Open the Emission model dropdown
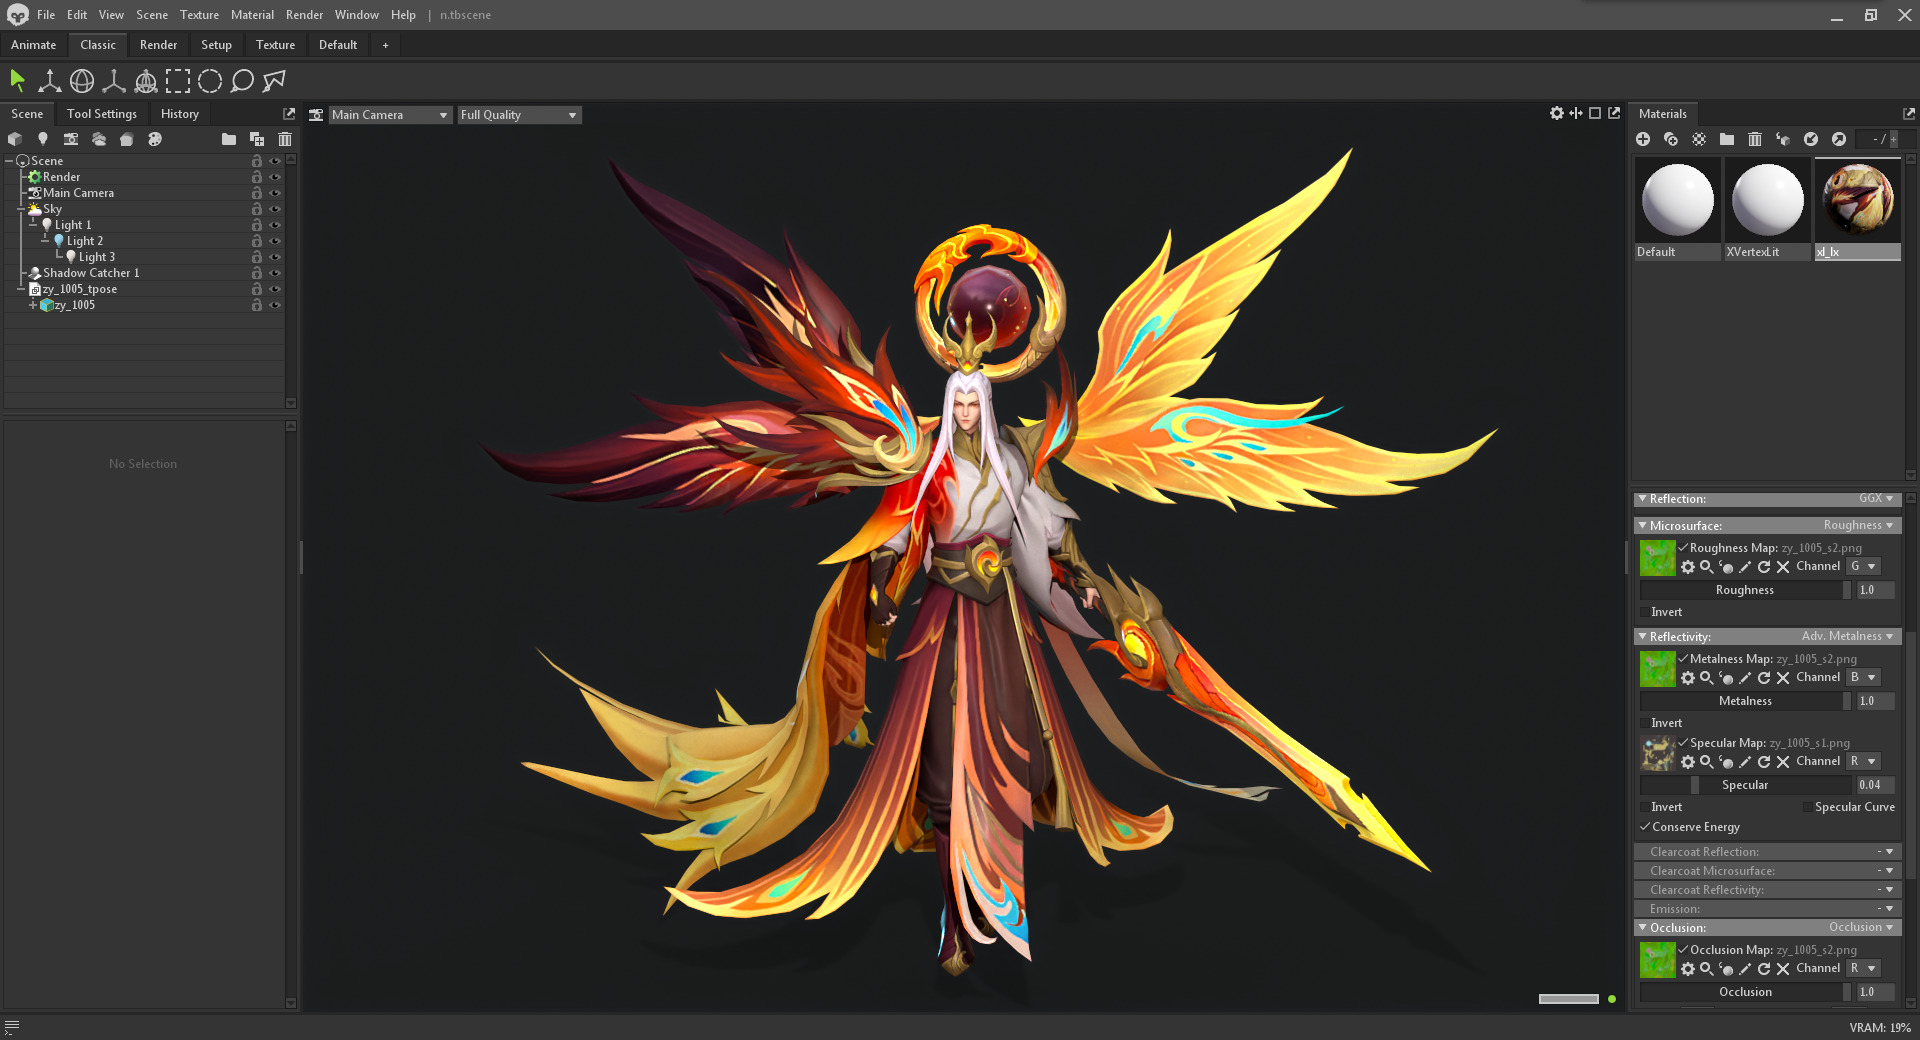The height and width of the screenshot is (1040, 1920). pos(1886,909)
